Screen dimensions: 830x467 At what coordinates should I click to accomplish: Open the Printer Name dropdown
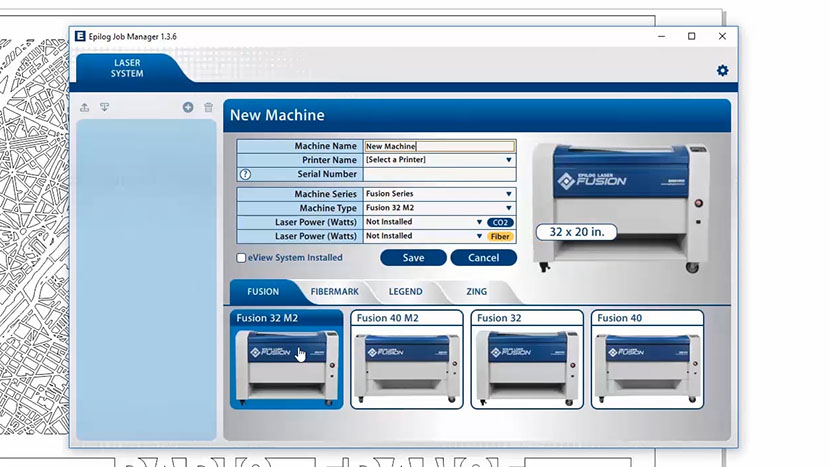(439, 160)
